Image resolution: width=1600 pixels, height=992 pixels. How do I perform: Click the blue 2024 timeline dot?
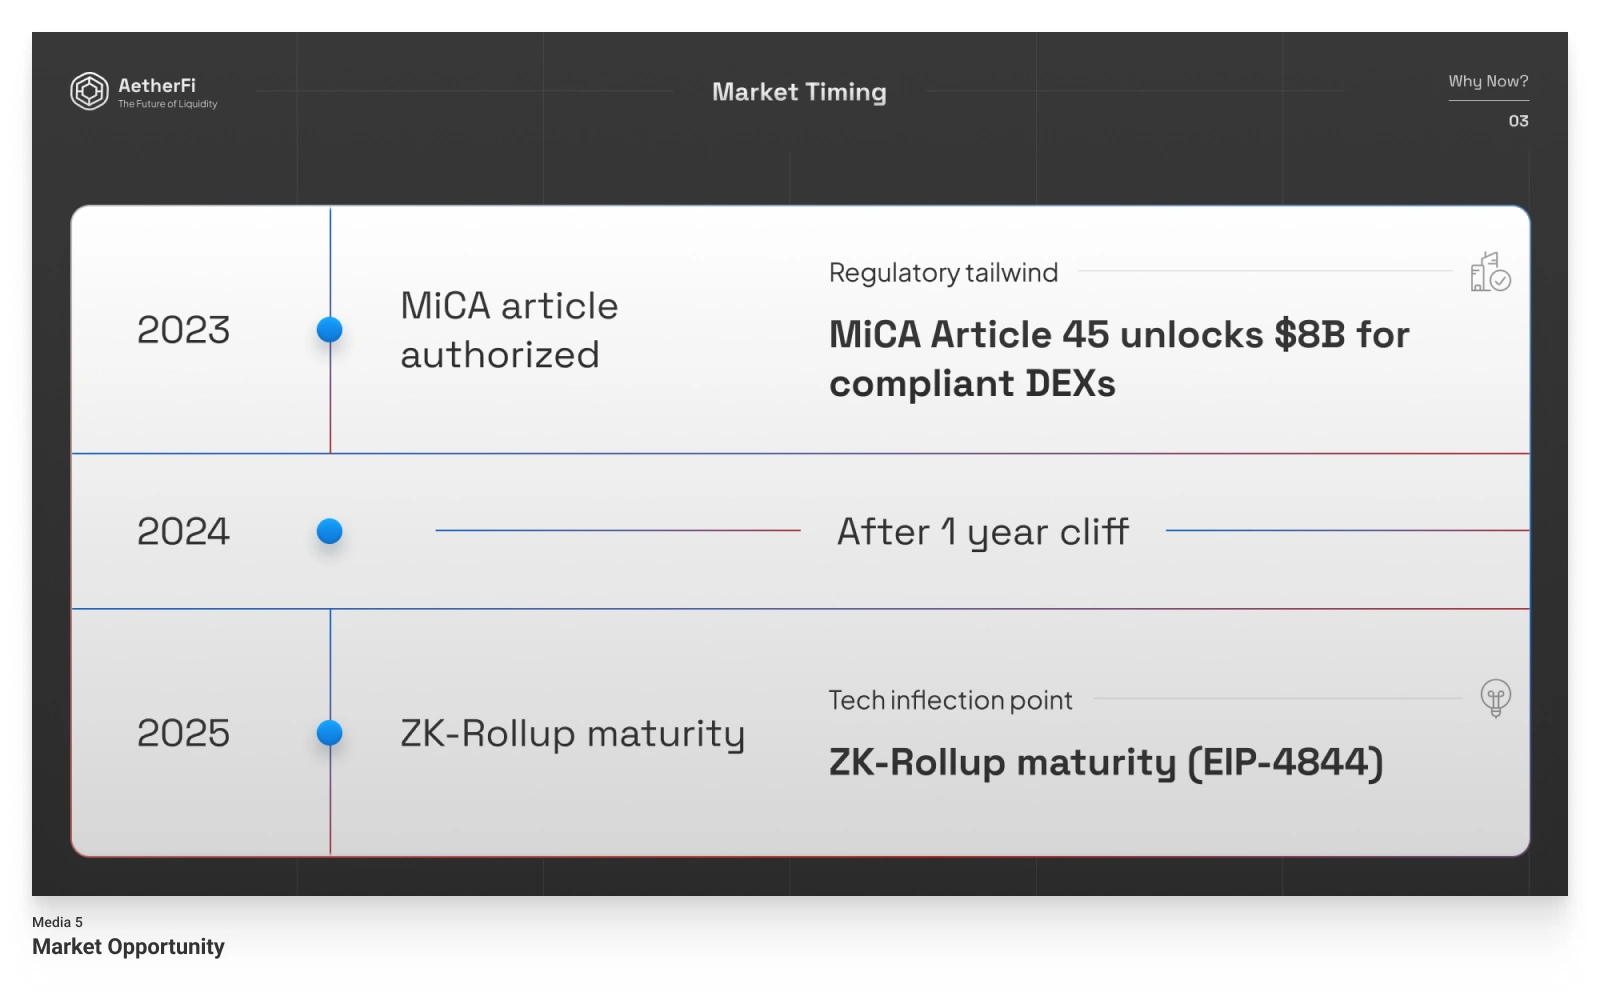[x=330, y=531]
